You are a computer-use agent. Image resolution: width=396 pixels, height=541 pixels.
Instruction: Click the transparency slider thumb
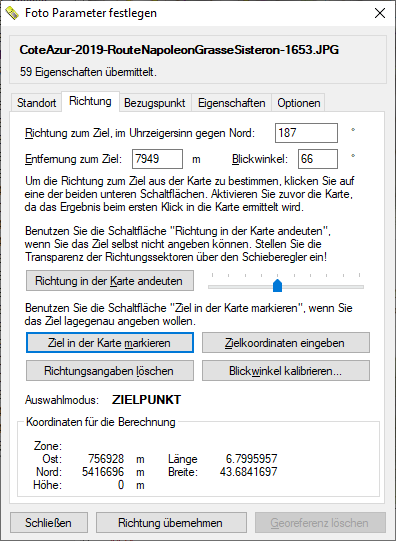pos(277,286)
